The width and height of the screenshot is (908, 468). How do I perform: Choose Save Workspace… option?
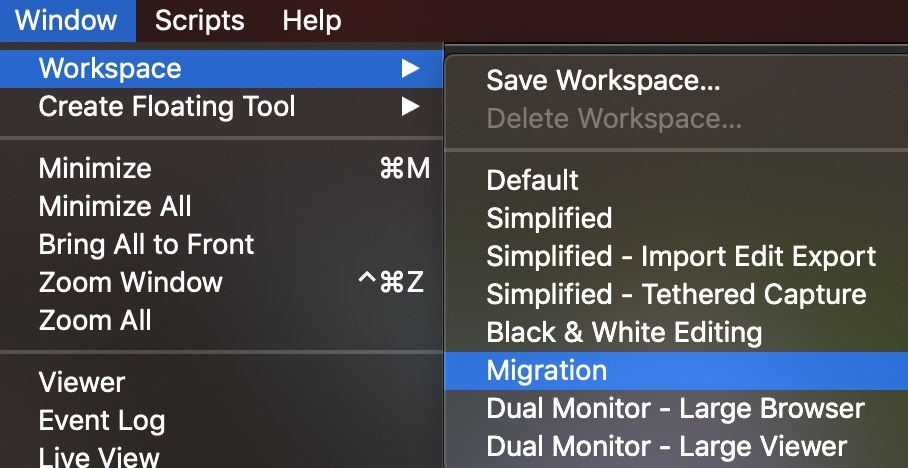[x=603, y=81]
